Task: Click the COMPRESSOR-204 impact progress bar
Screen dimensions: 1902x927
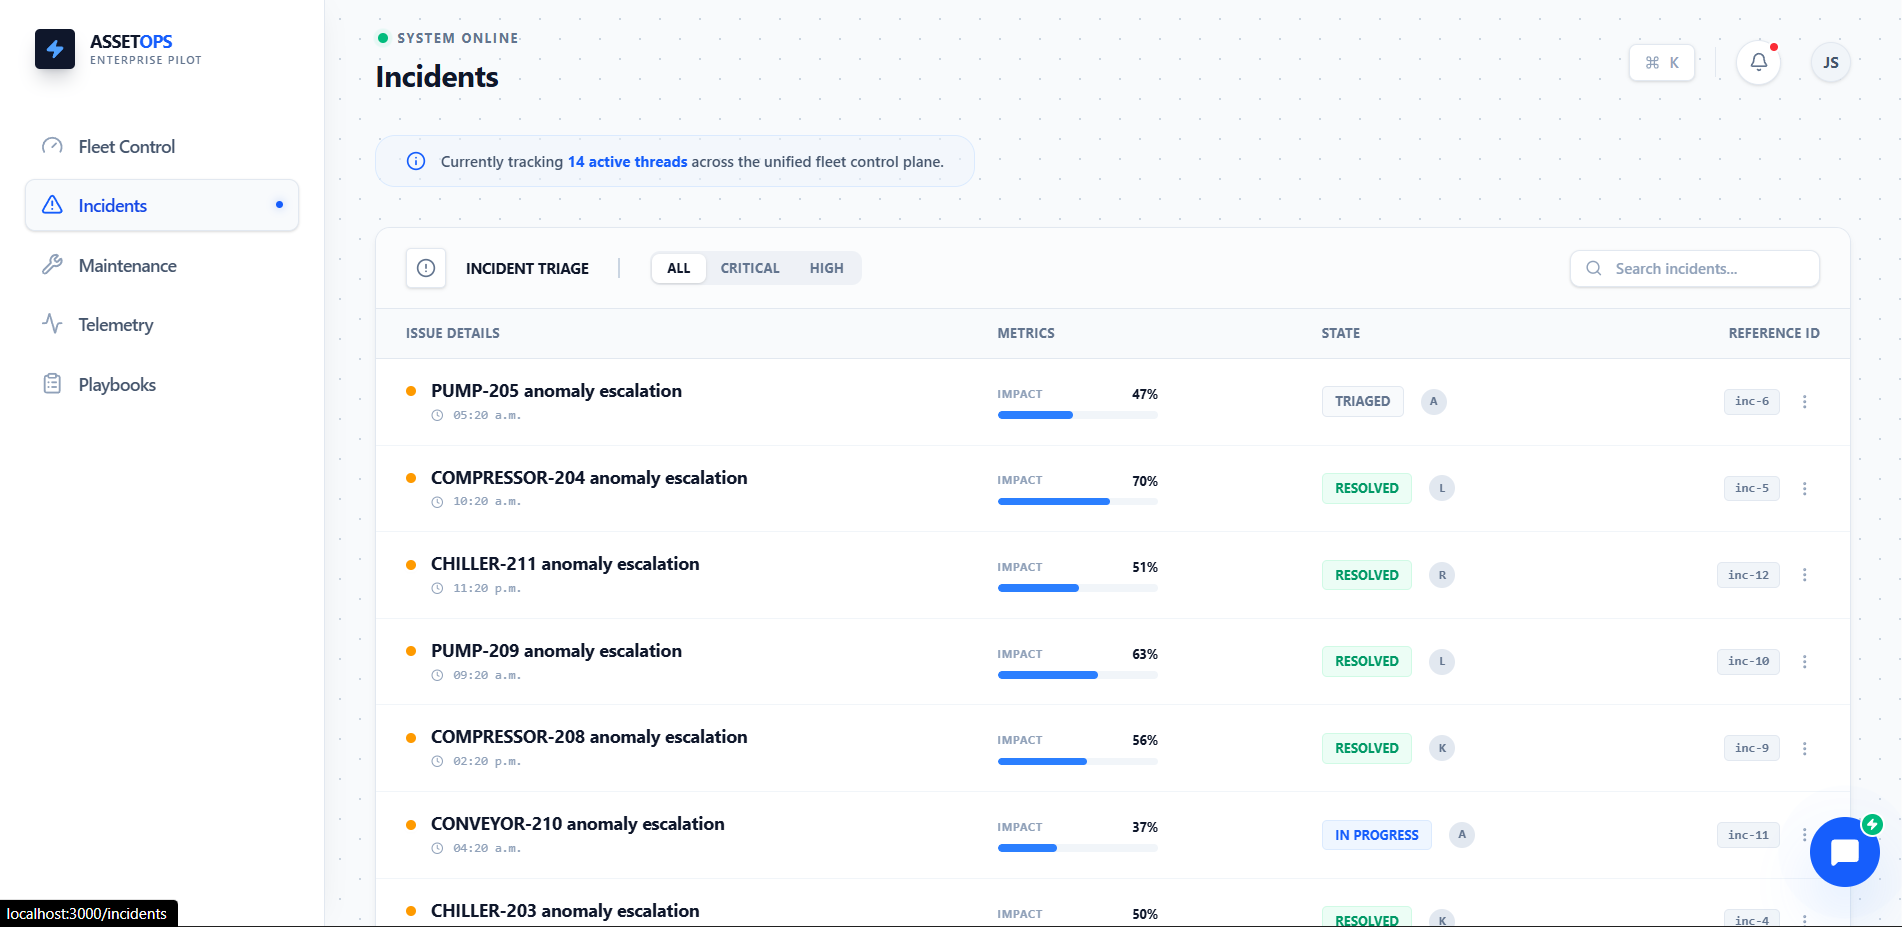Action: (1077, 501)
